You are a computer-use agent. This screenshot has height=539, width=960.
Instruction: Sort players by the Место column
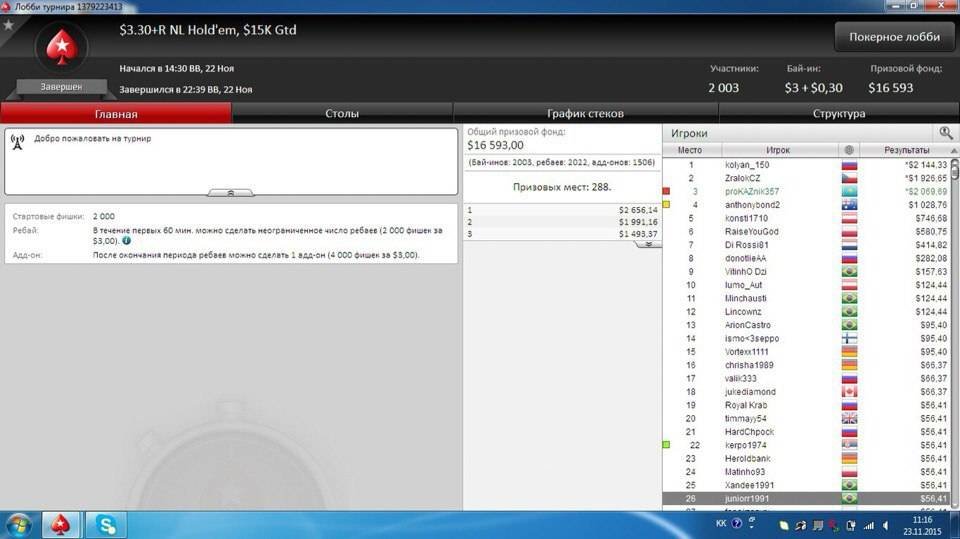(x=690, y=150)
